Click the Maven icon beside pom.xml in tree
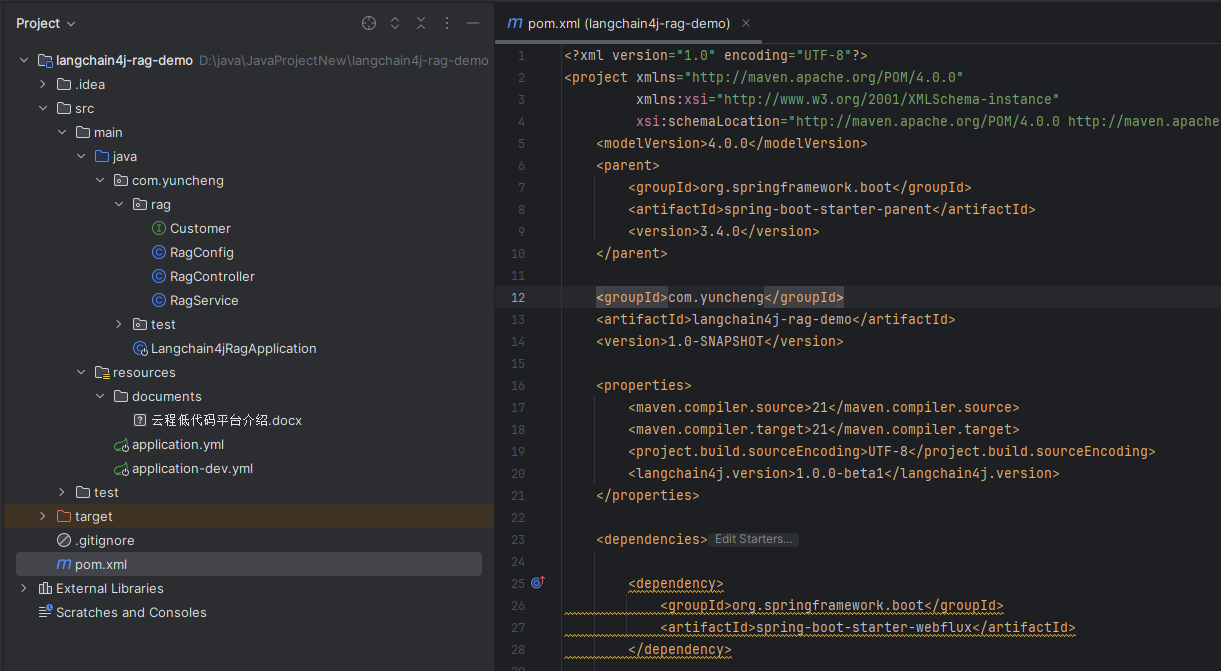This screenshot has width=1221, height=671. click(x=64, y=564)
